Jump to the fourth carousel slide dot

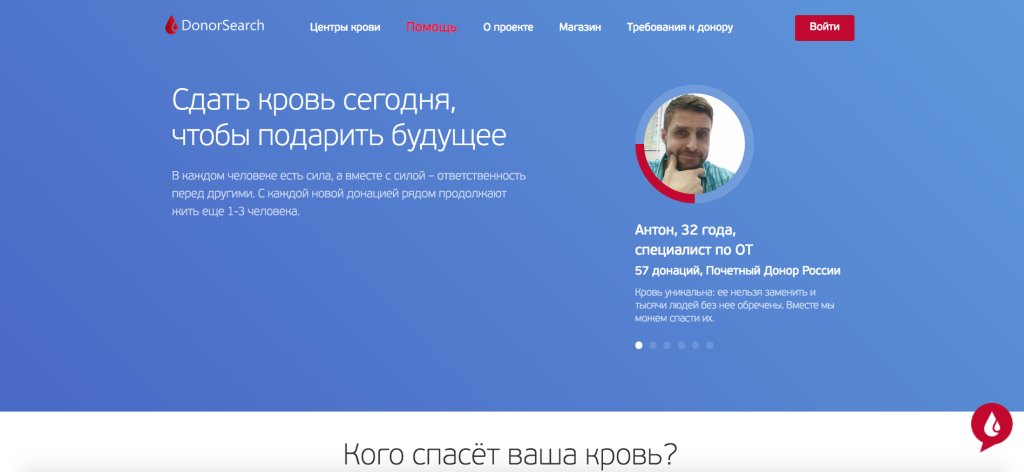point(681,345)
